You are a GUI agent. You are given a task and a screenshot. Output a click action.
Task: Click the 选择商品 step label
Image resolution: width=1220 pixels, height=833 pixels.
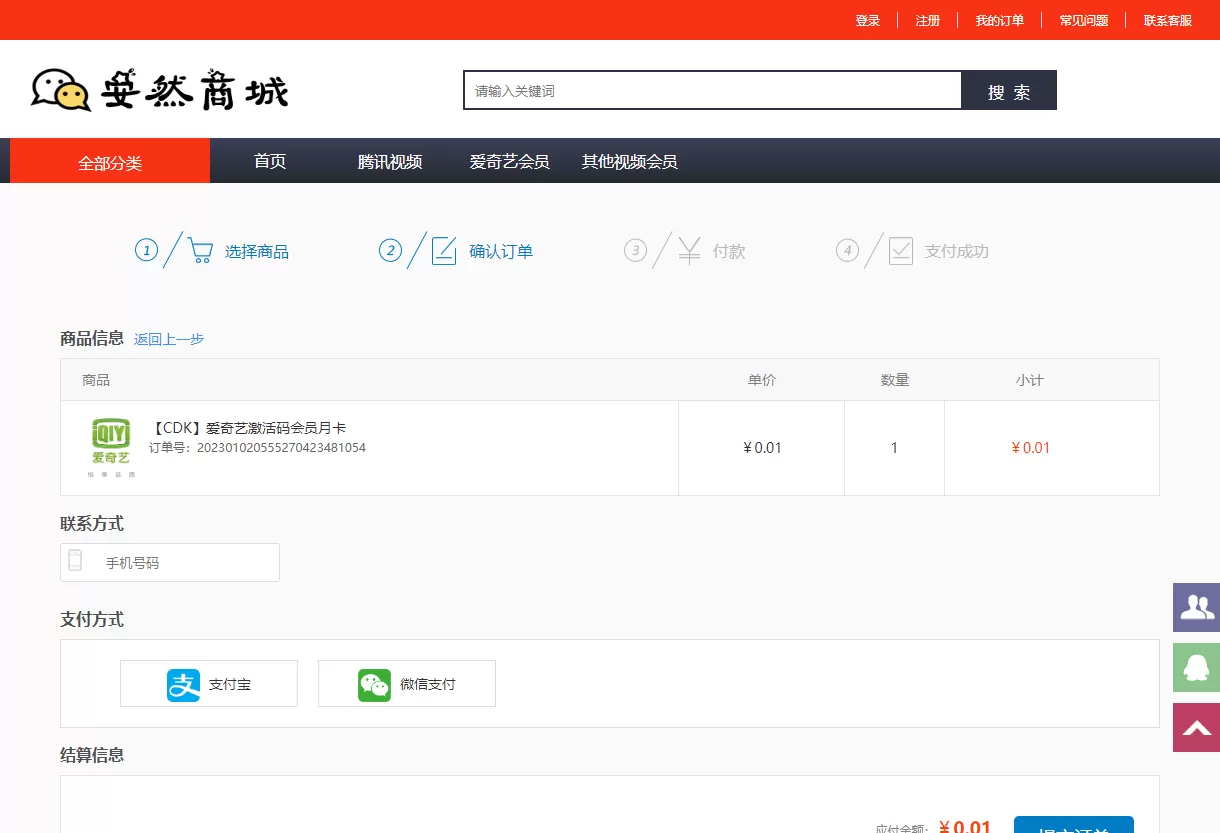coord(257,251)
